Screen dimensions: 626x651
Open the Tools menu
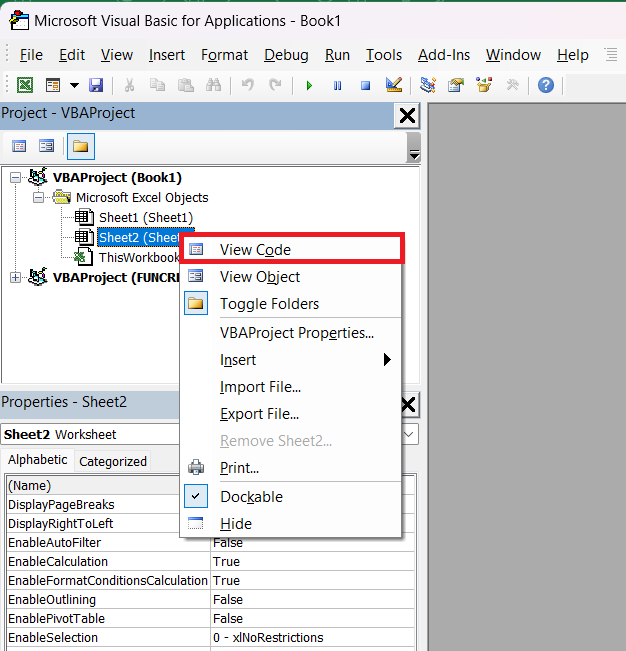tap(384, 55)
